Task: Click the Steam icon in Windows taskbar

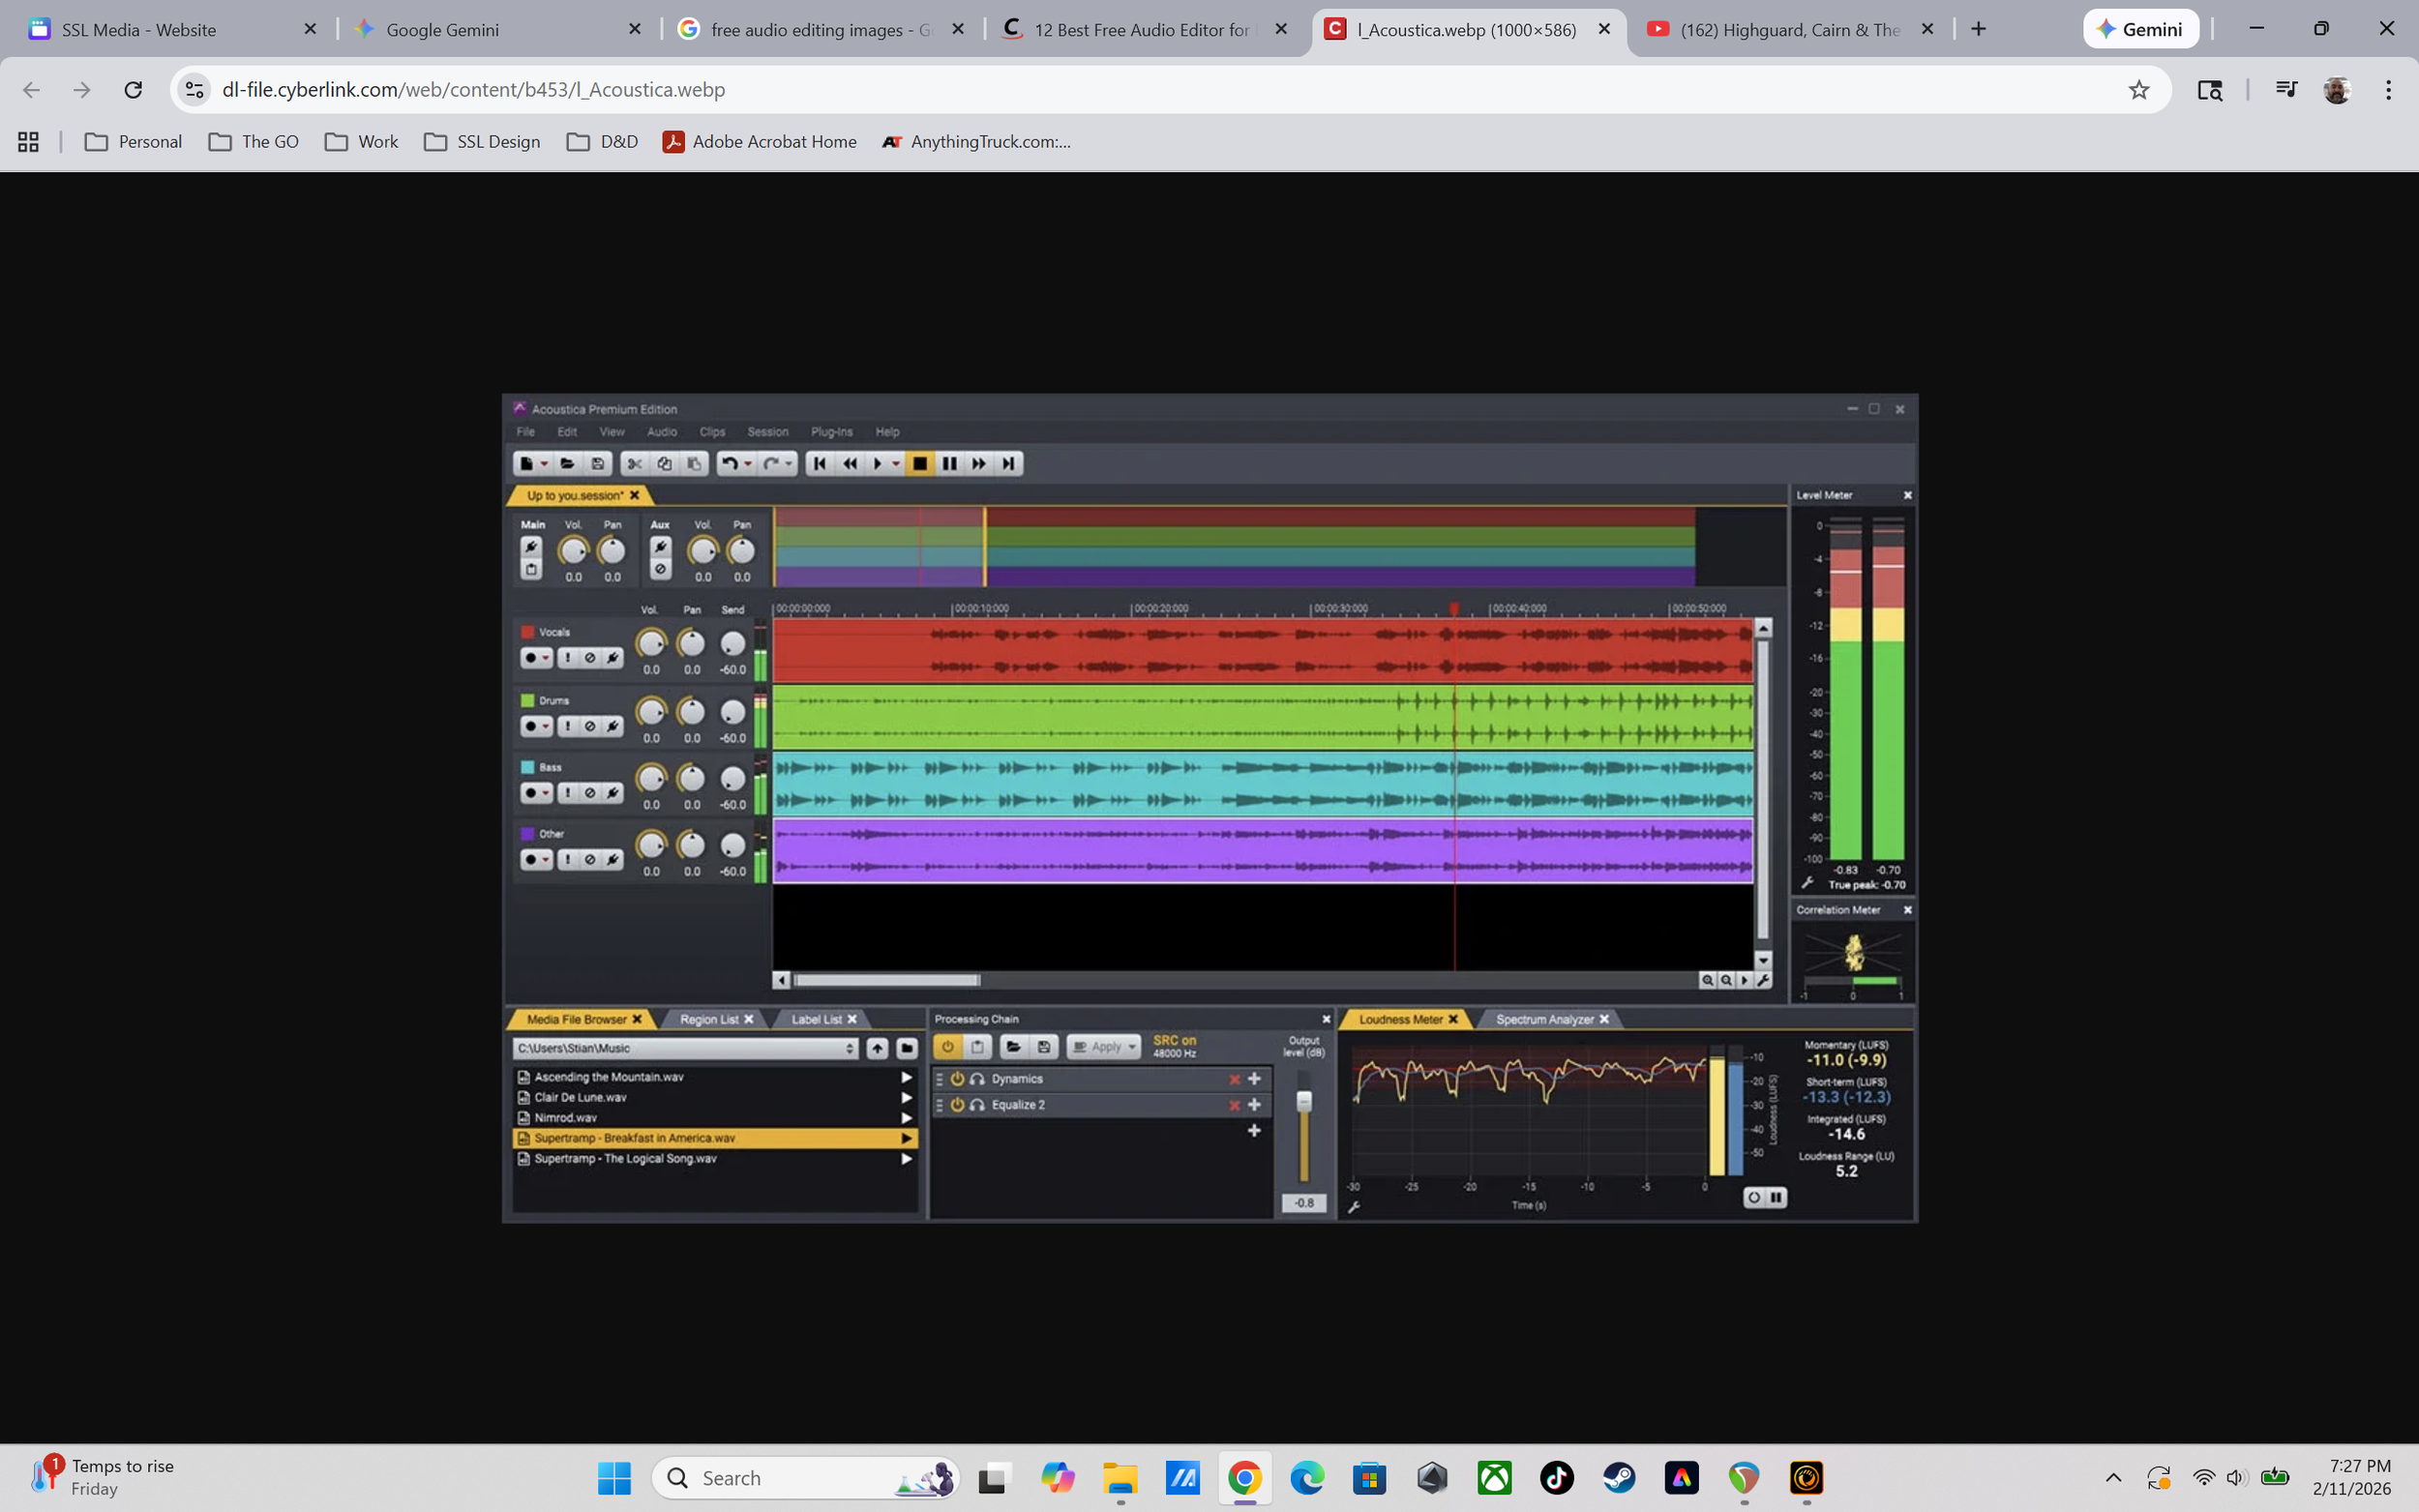Action: [x=1619, y=1478]
